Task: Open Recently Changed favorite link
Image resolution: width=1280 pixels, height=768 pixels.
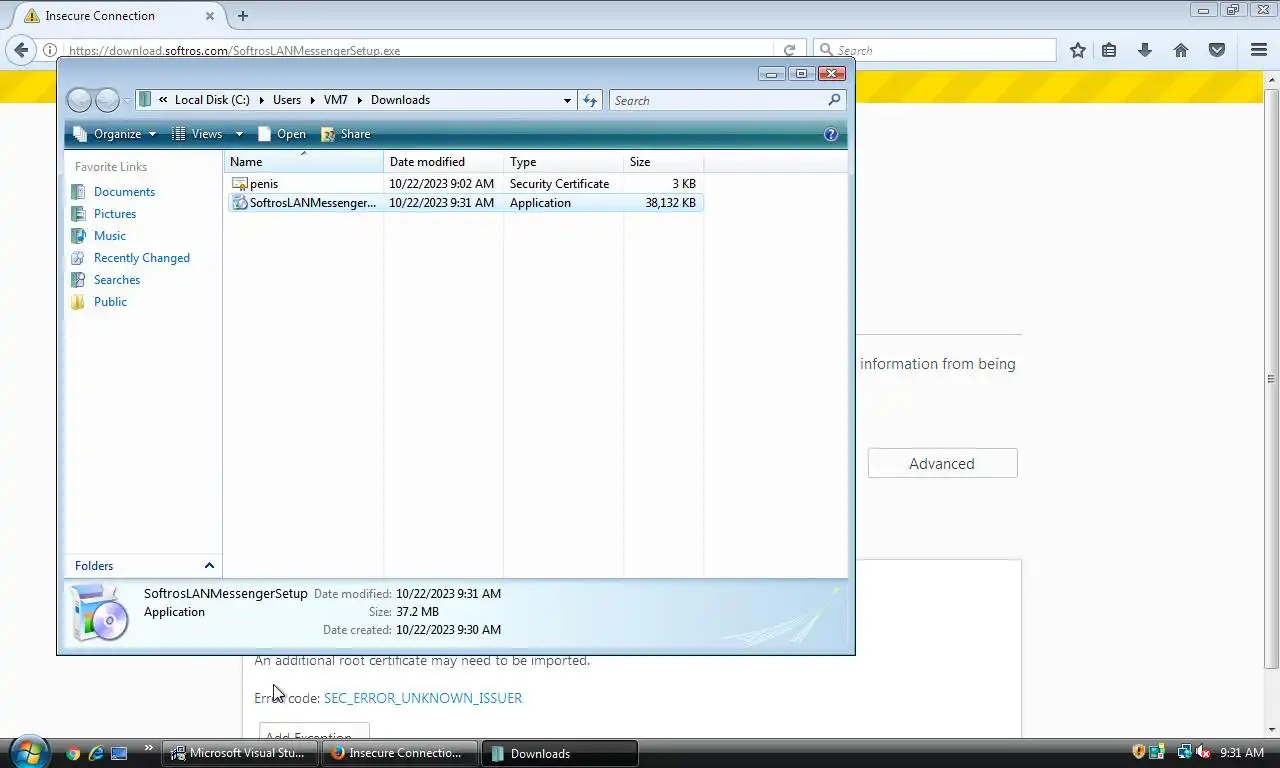Action: coord(142,258)
